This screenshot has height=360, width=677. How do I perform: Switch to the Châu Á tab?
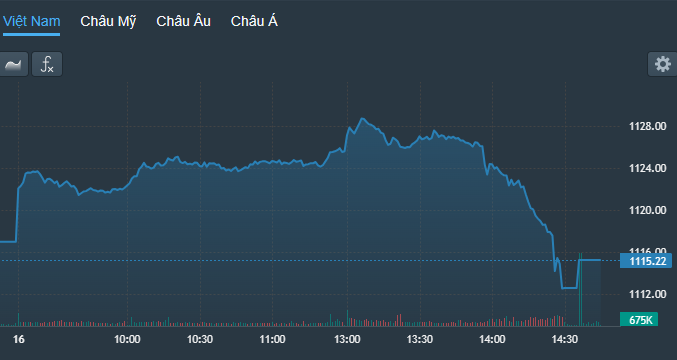[254, 21]
